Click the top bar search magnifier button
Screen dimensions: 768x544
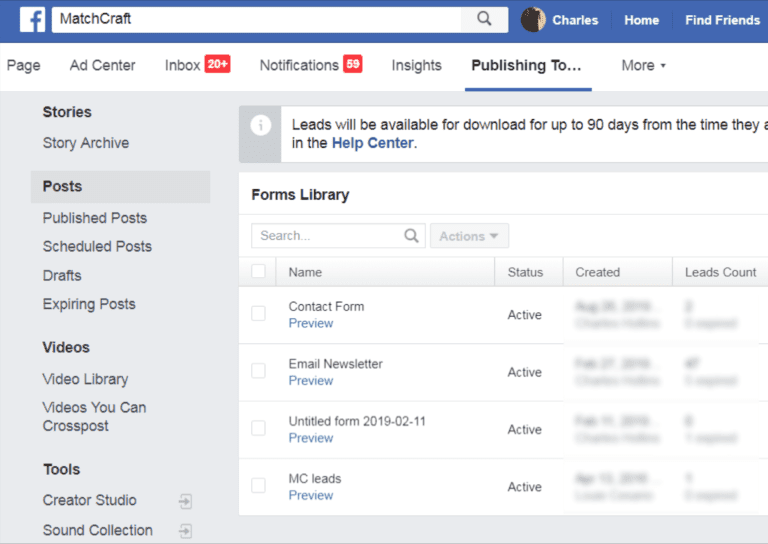pos(484,19)
